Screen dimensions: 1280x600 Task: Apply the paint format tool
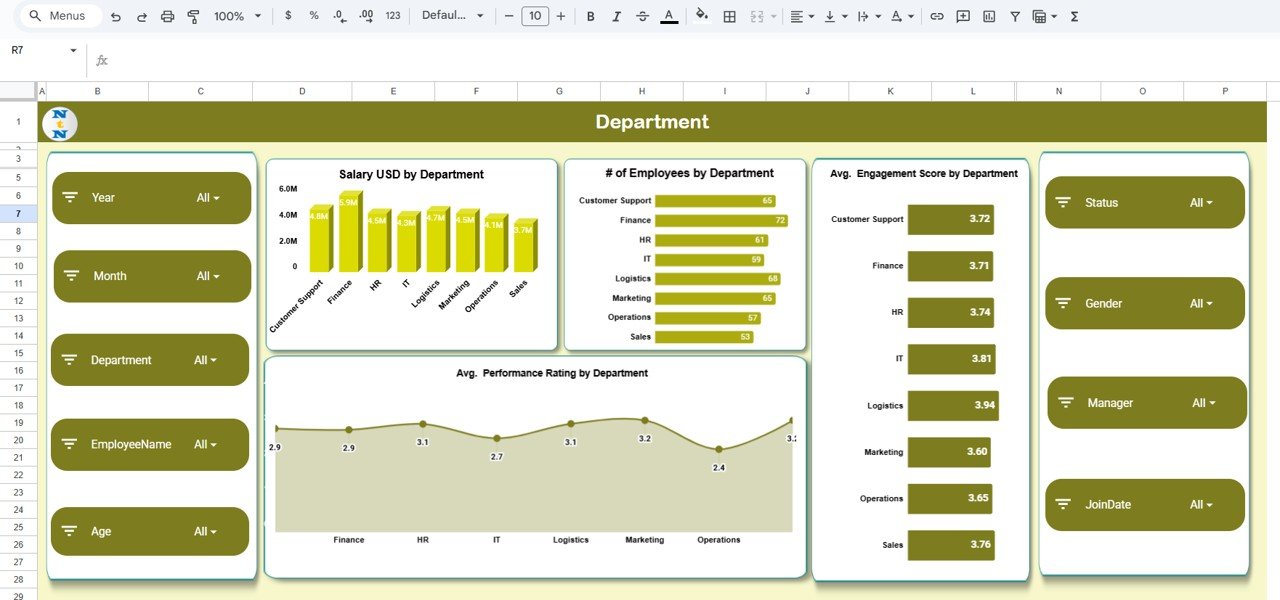click(x=193, y=16)
